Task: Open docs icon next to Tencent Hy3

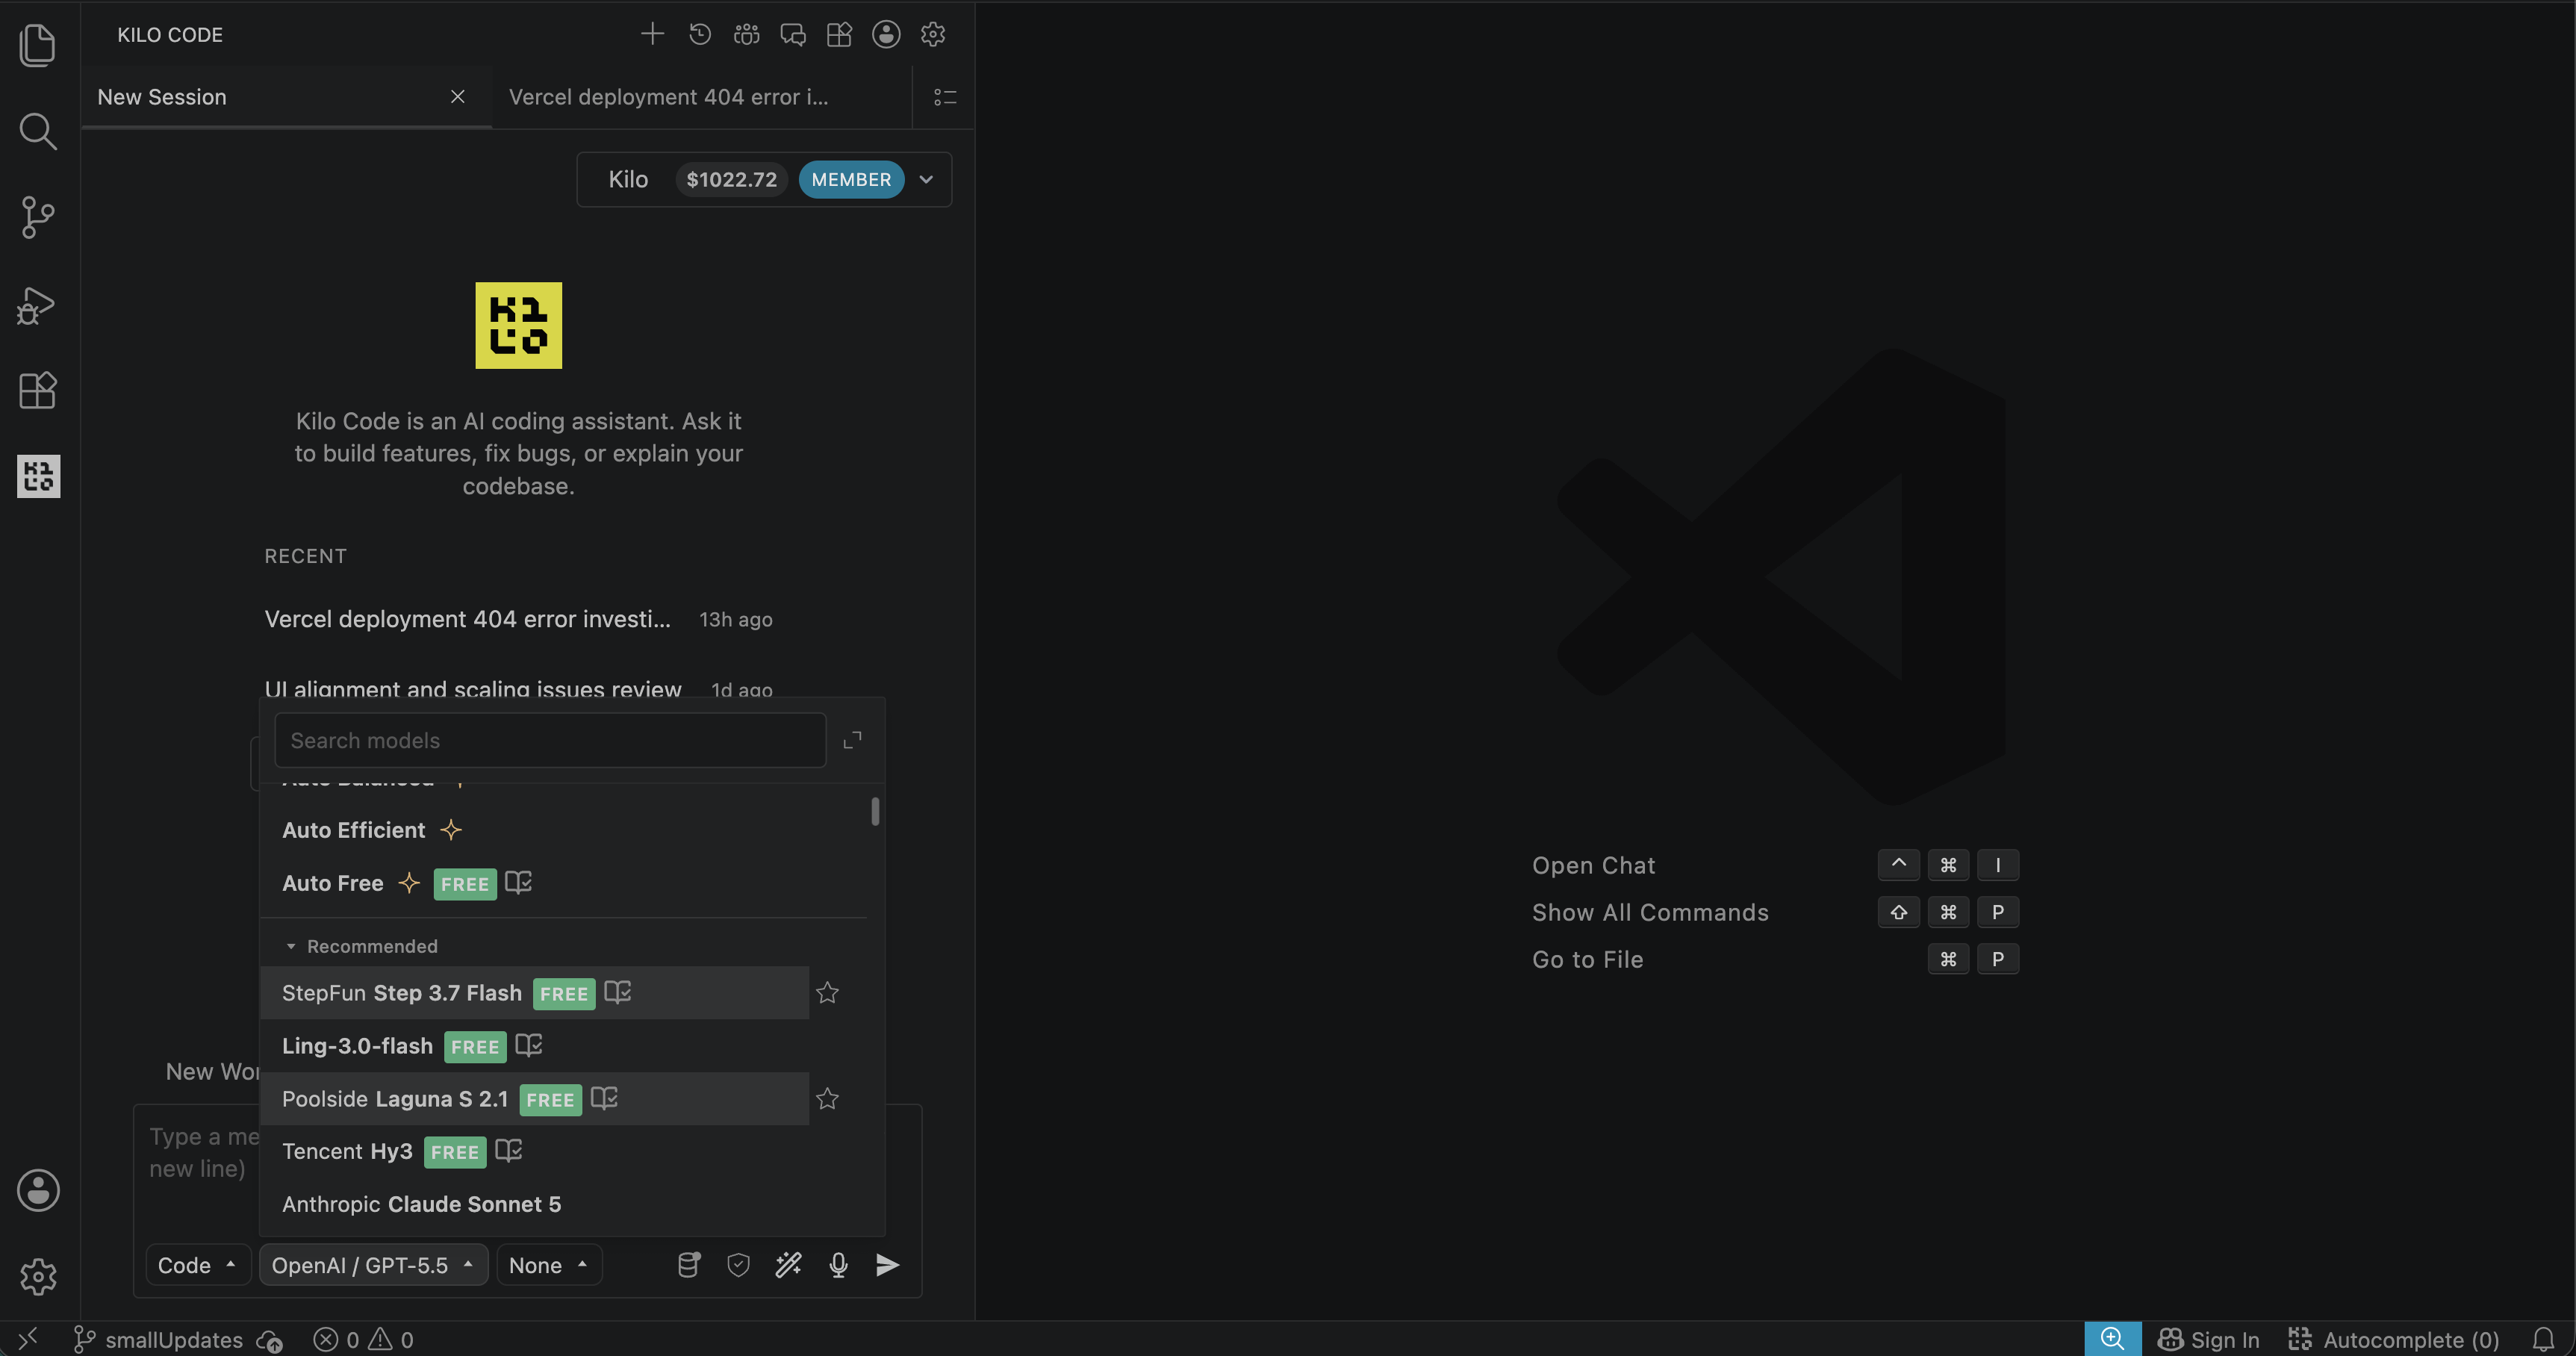Action: click(509, 1151)
